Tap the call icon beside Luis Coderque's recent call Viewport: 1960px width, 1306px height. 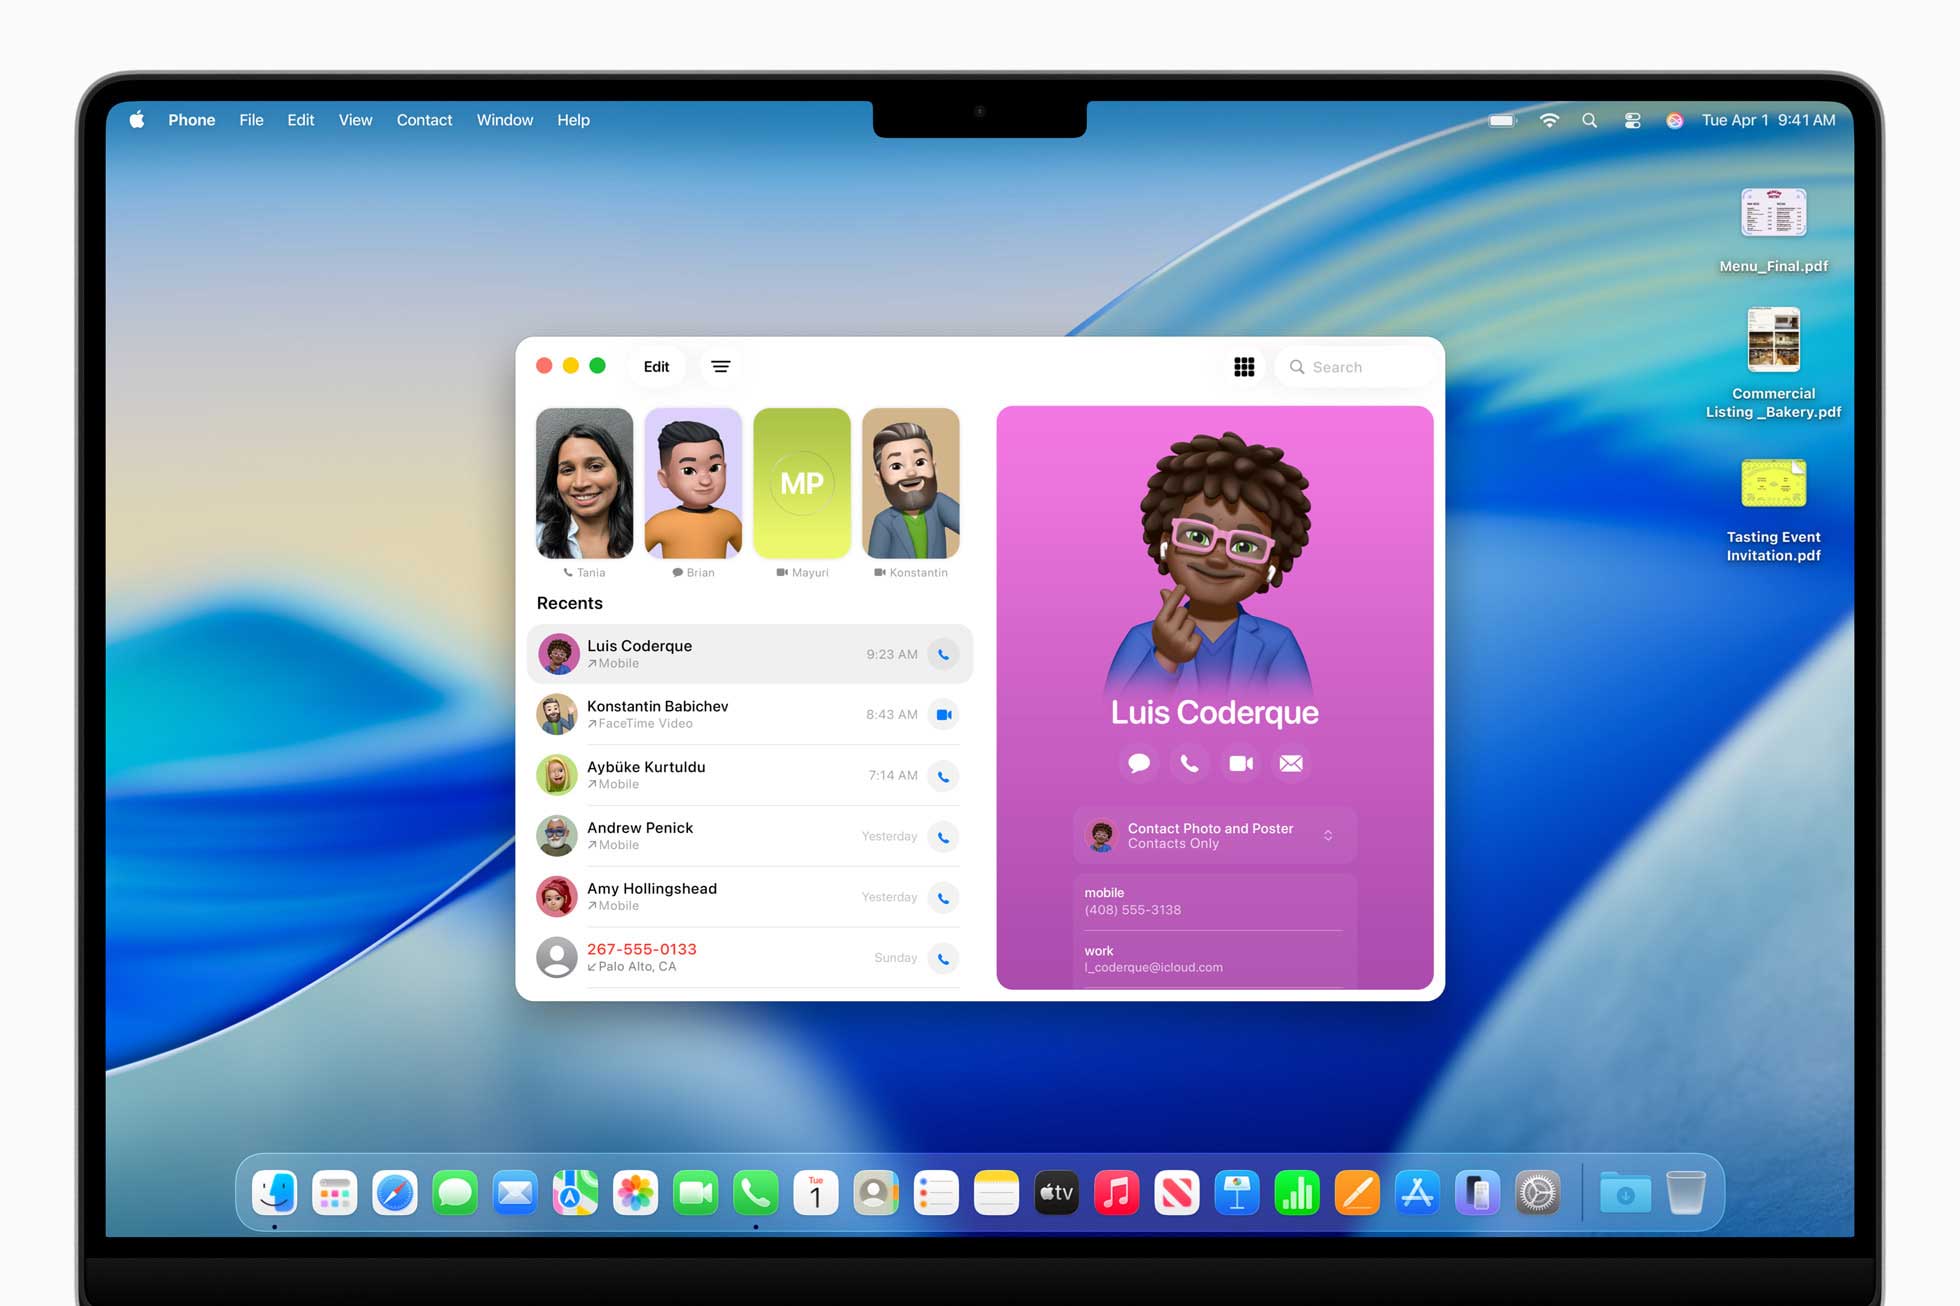tap(944, 654)
